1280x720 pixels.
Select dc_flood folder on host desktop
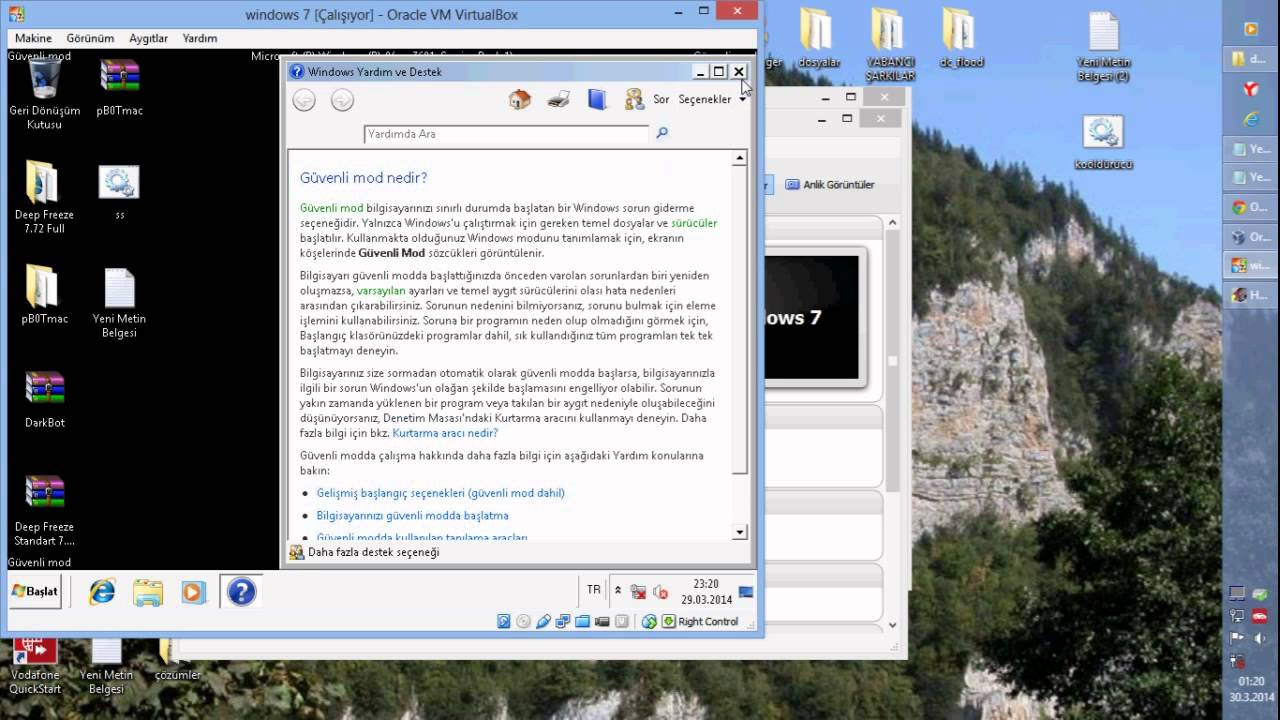pyautogui.click(x=961, y=38)
